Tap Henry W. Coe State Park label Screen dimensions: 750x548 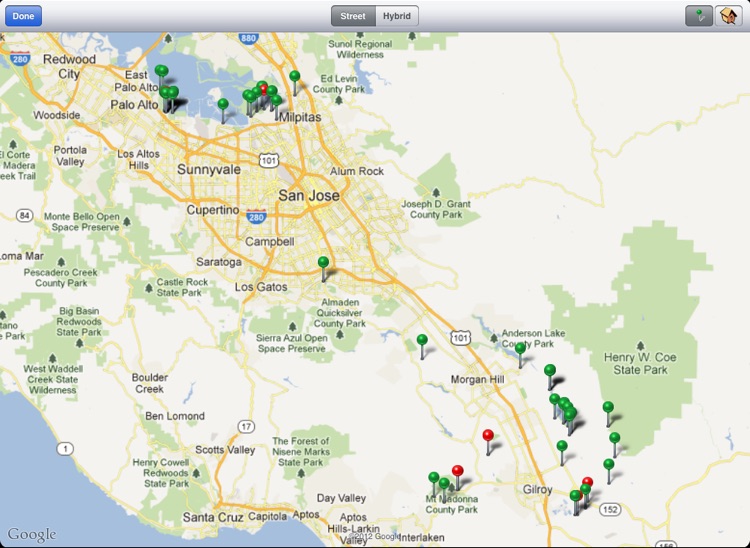pyautogui.click(x=640, y=363)
